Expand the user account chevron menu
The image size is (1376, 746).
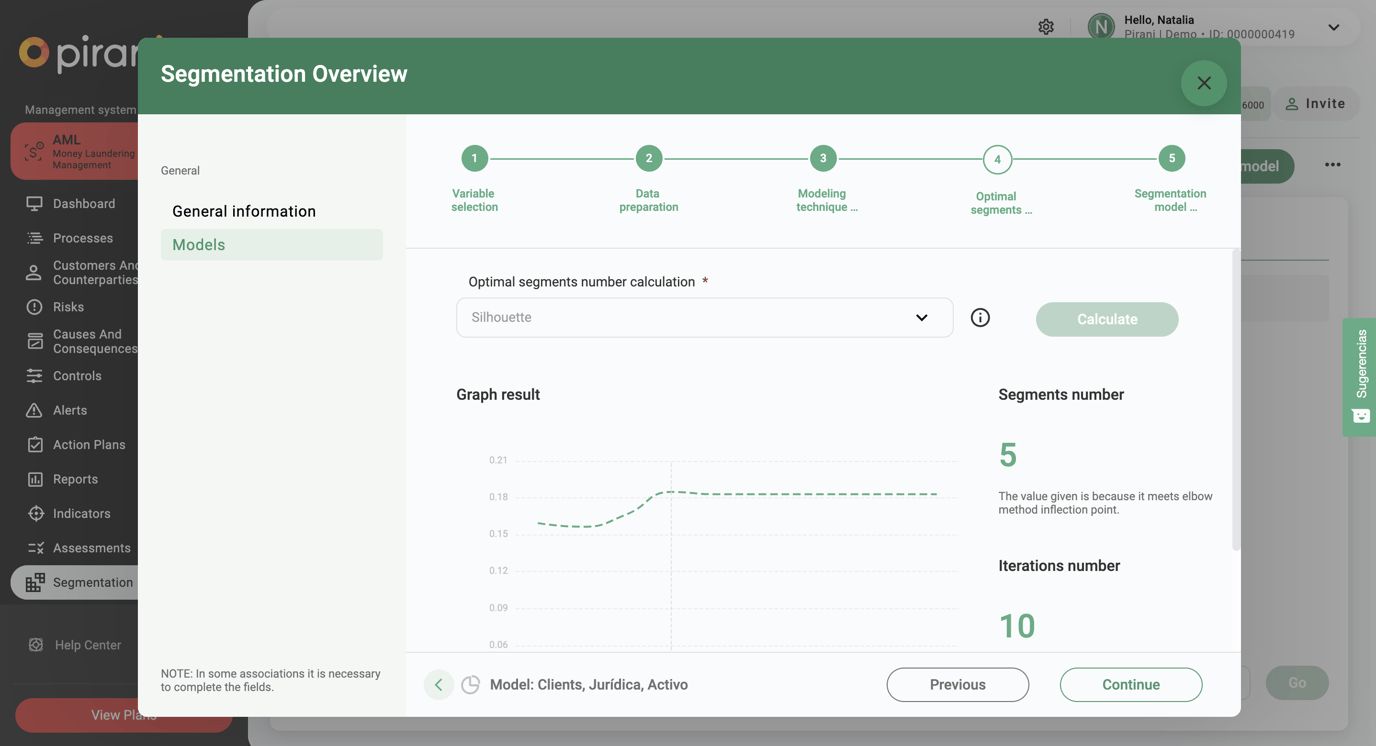(x=1333, y=27)
